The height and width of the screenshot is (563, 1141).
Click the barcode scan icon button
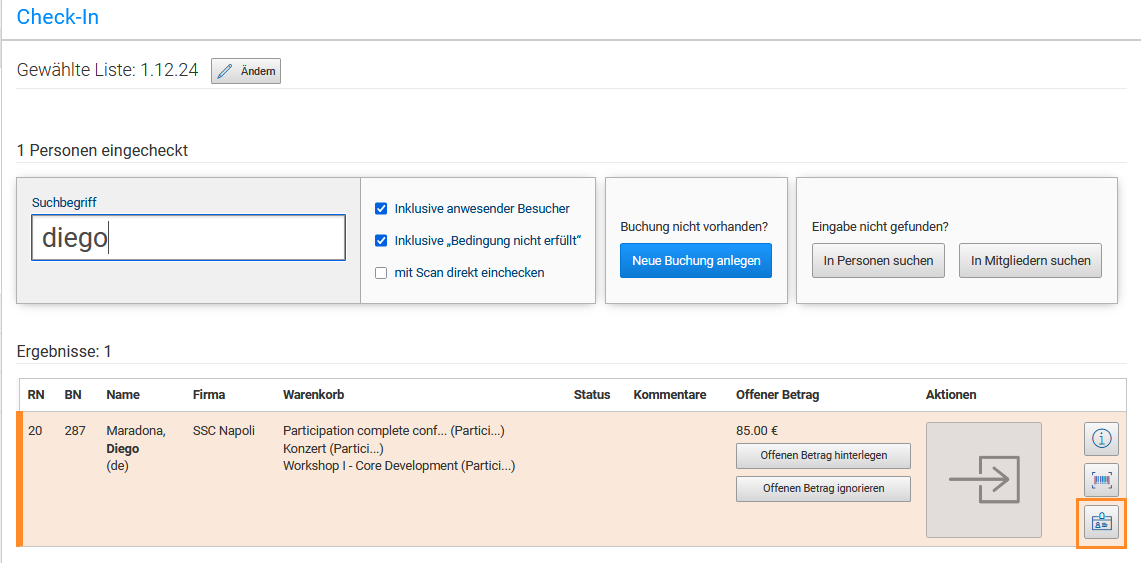1101,480
